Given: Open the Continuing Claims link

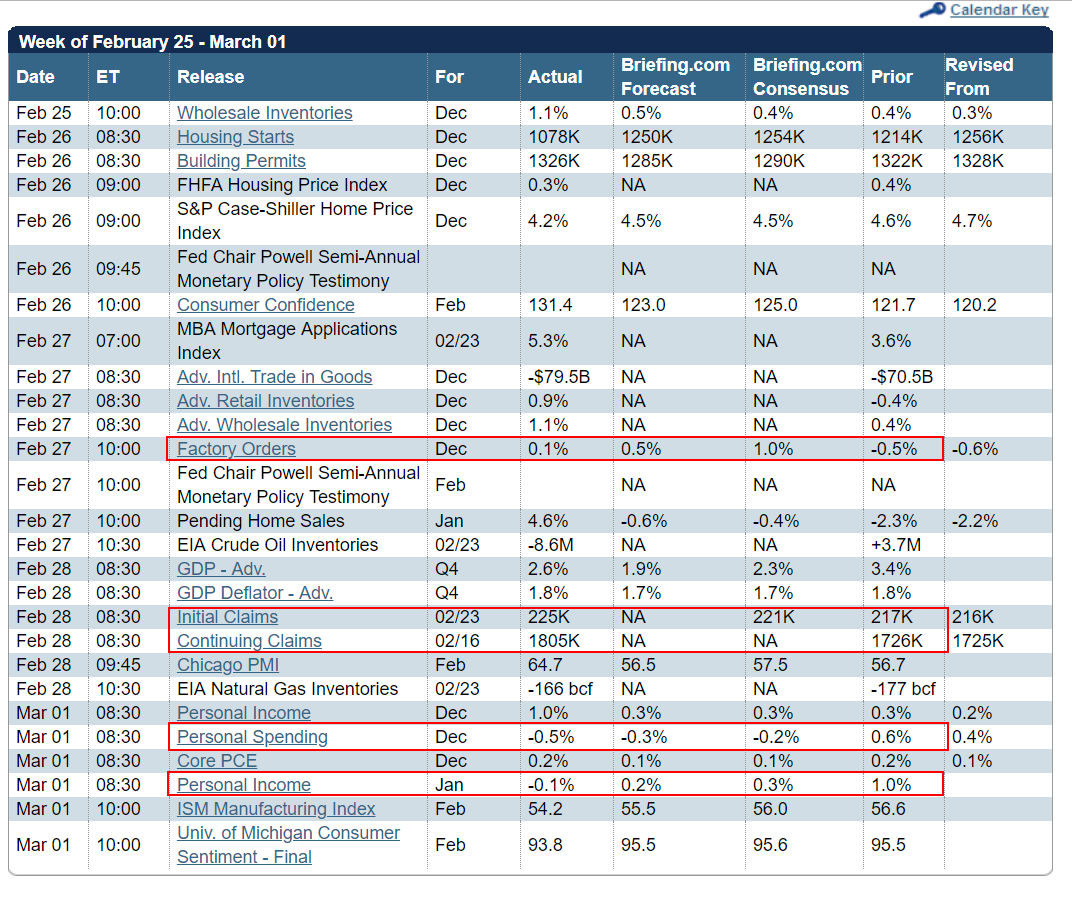Looking at the screenshot, I should click(x=249, y=641).
